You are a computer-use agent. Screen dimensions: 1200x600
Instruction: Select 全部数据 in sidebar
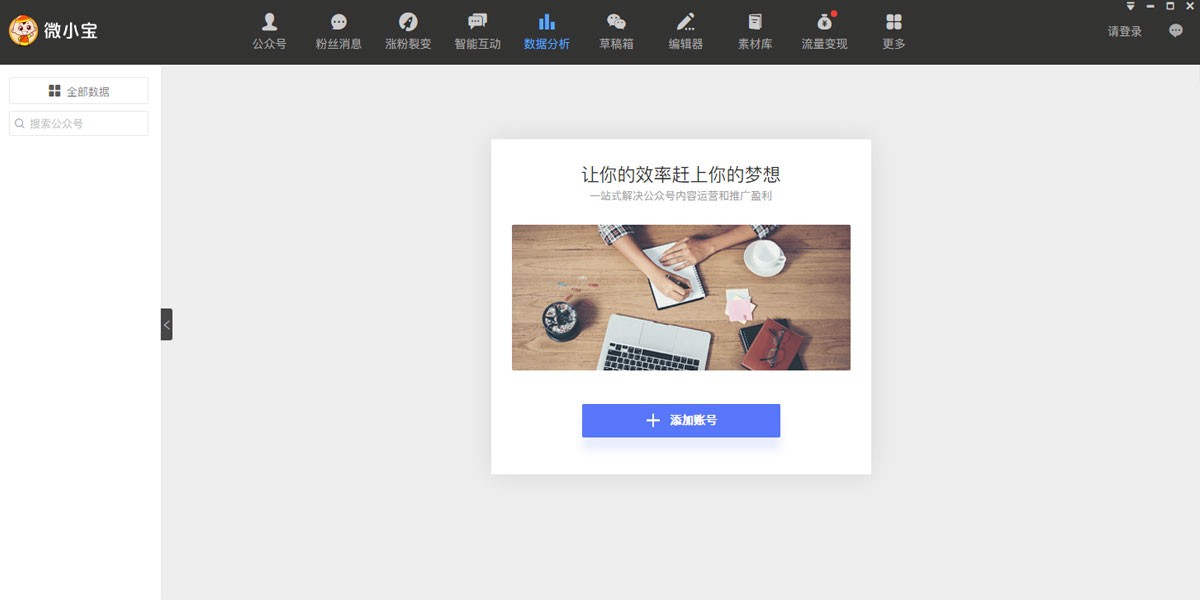click(79, 91)
